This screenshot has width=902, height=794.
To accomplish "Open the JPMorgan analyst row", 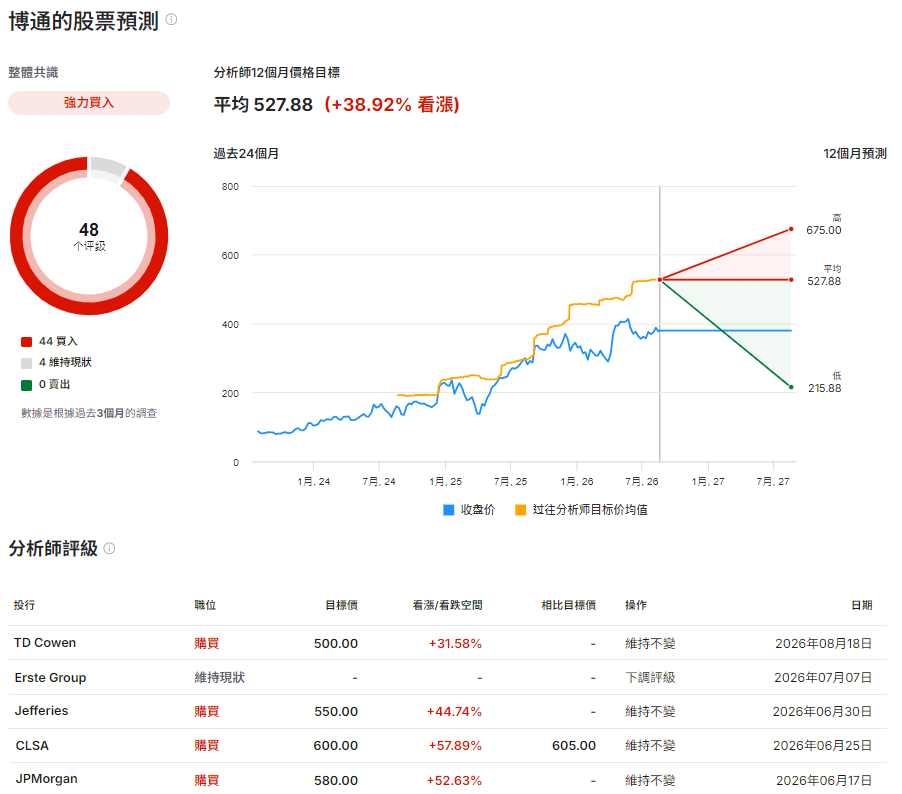I will (448, 780).
